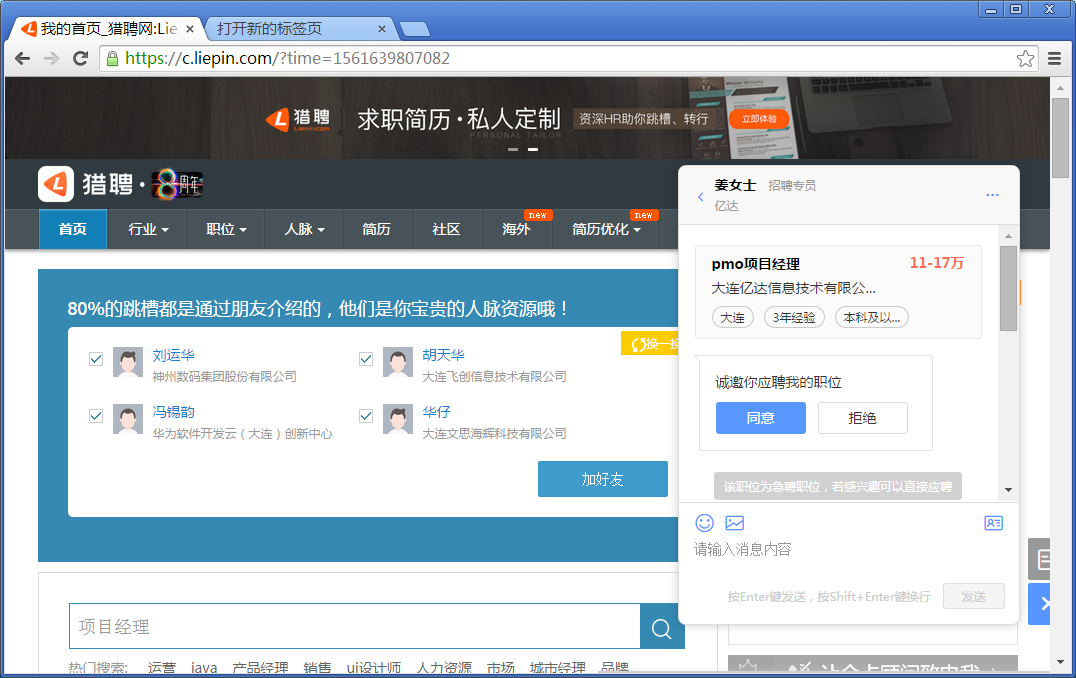Click the second banner carousel dot
Viewport: 1076px width, 678px height.
pyautogui.click(x=533, y=149)
